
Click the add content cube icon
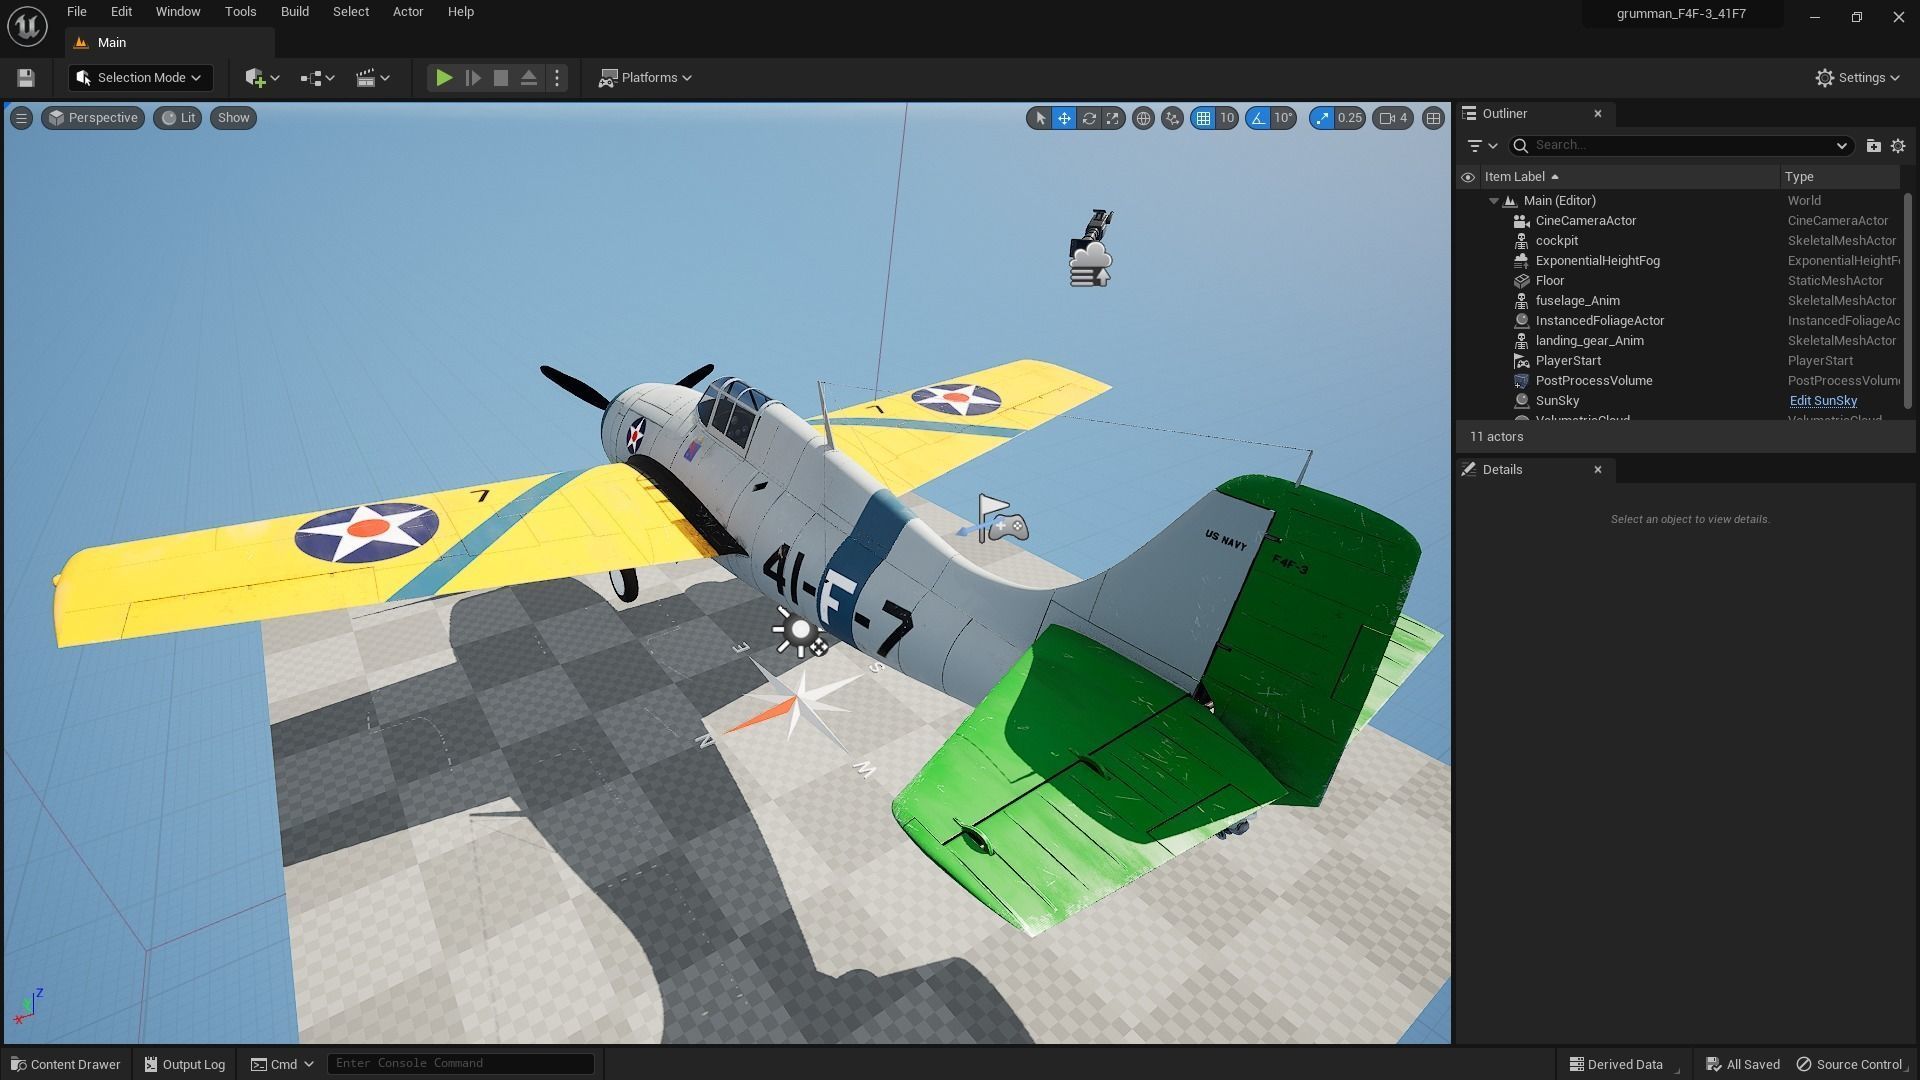(256, 78)
